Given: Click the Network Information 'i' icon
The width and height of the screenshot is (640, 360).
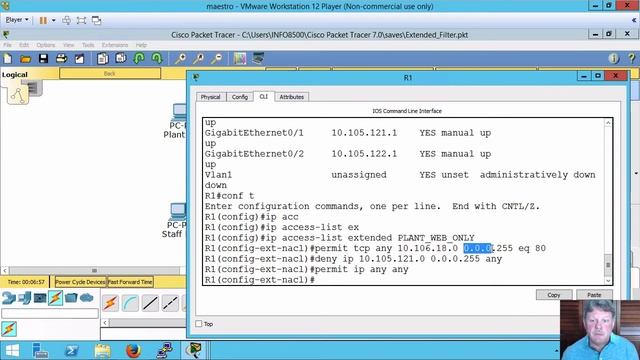Looking at the screenshot, I should (x=613, y=59).
